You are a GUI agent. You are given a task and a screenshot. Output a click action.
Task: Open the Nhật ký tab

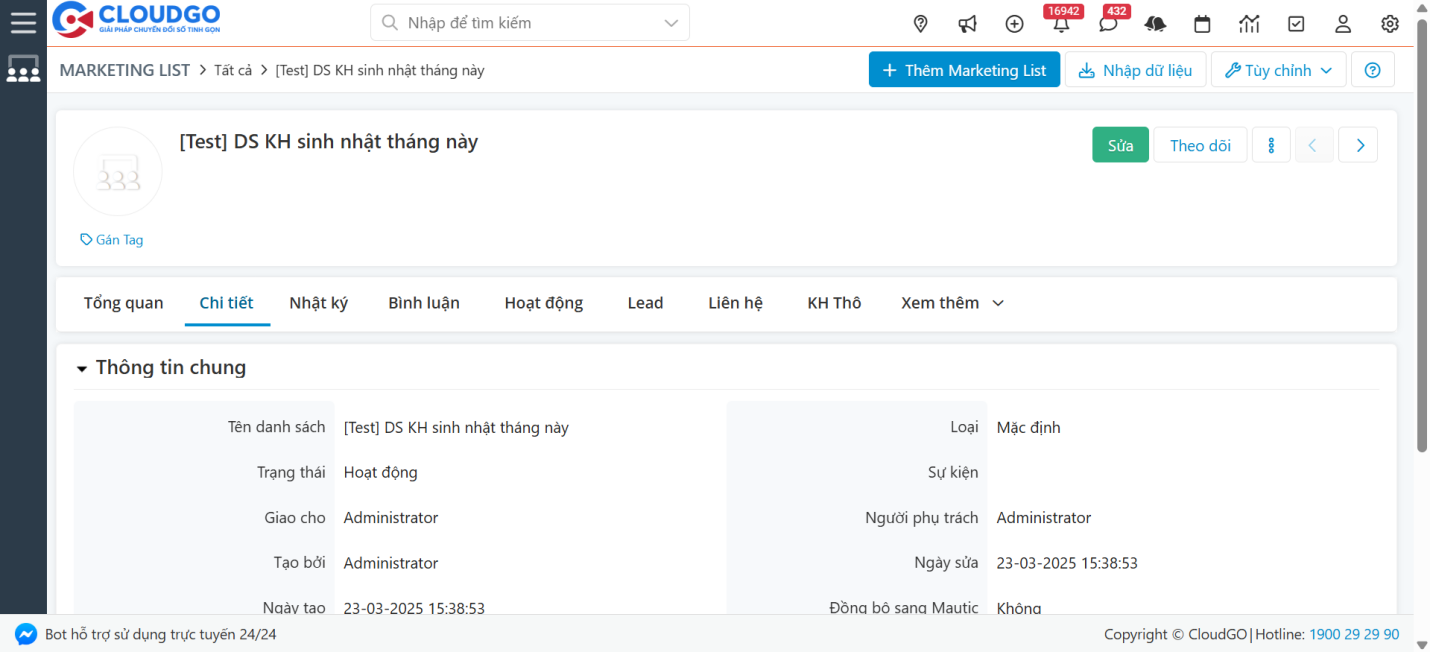click(318, 303)
